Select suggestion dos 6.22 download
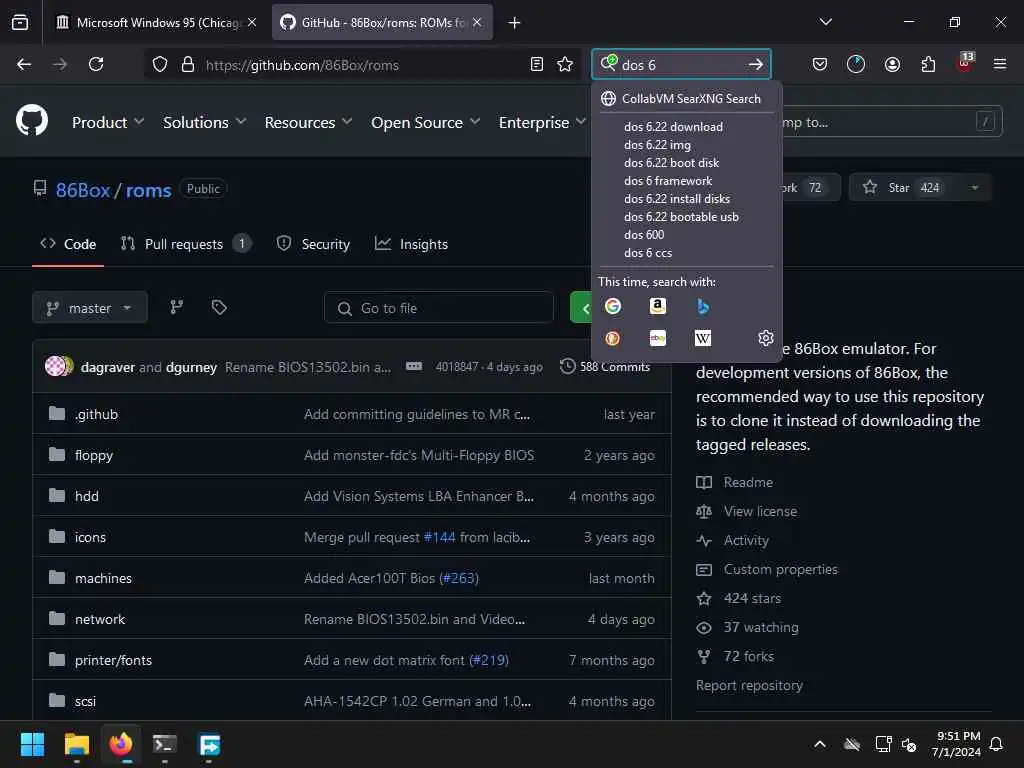Viewport: 1024px width, 768px height. tap(673, 127)
